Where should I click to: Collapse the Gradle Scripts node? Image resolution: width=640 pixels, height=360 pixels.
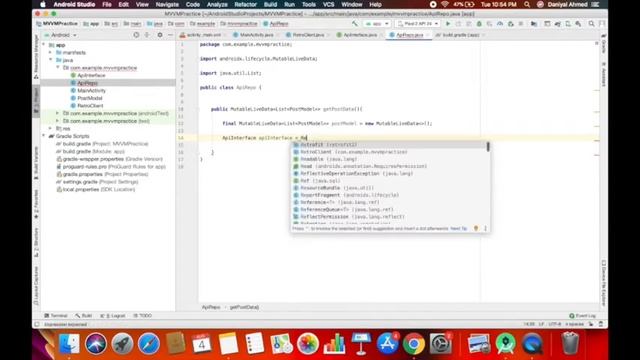44,136
